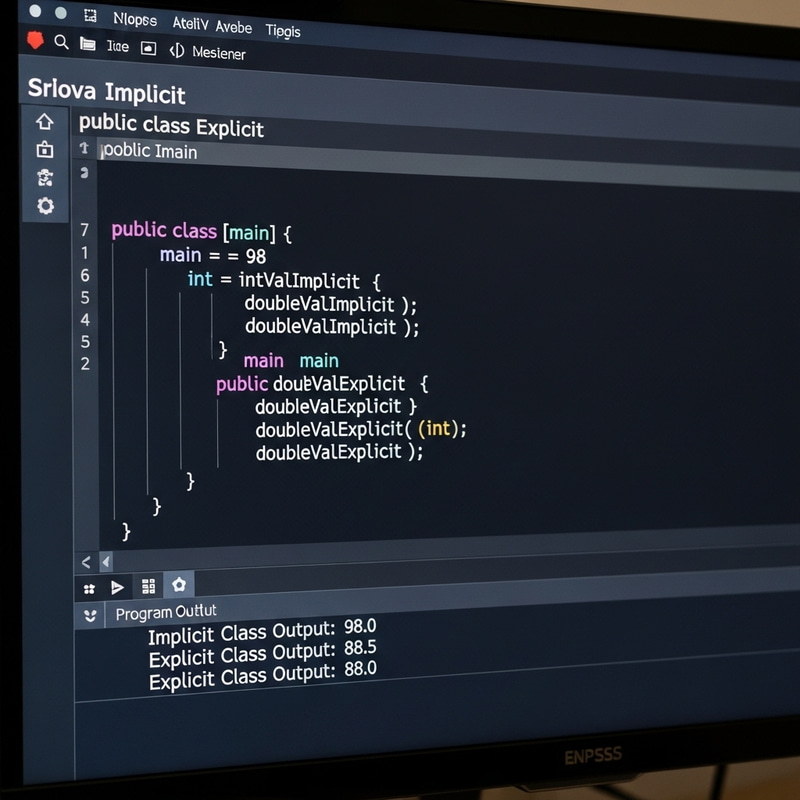The image size is (800, 800).
Task: Switch to the public class Explicit tab
Action: click(170, 128)
